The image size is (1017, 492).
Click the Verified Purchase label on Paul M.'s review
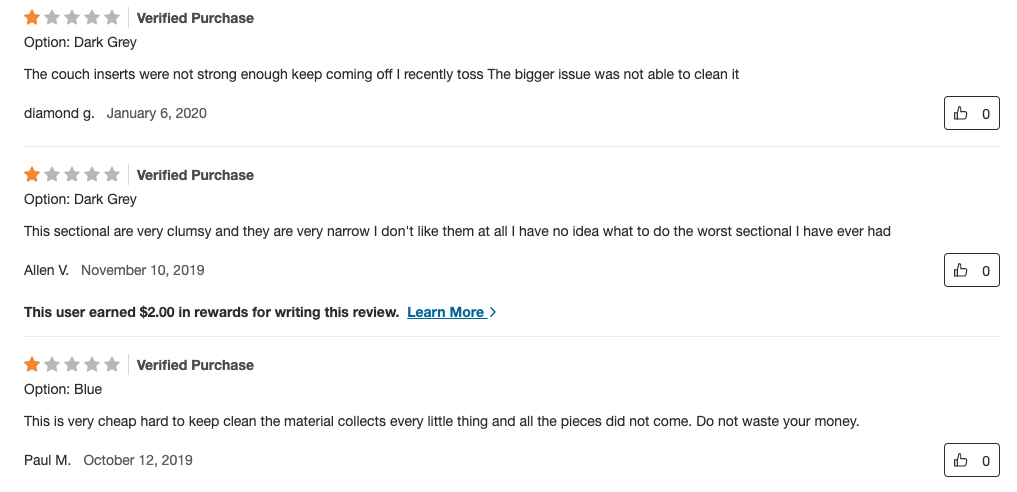[195, 365]
